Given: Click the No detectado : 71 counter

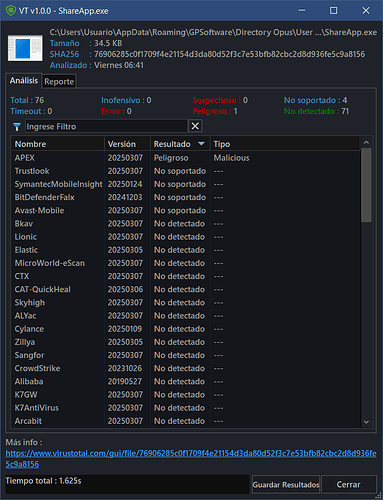Looking at the screenshot, I should click(316, 111).
